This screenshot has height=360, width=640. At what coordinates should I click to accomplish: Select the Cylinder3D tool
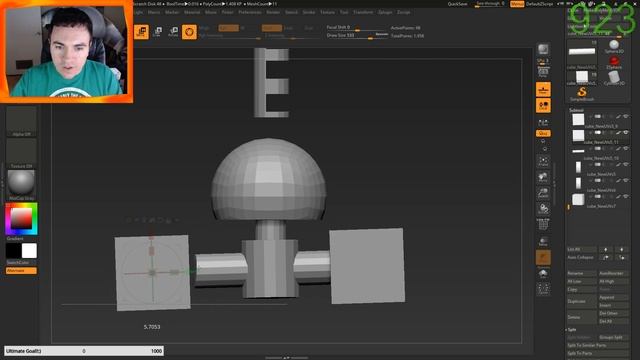pos(614,78)
